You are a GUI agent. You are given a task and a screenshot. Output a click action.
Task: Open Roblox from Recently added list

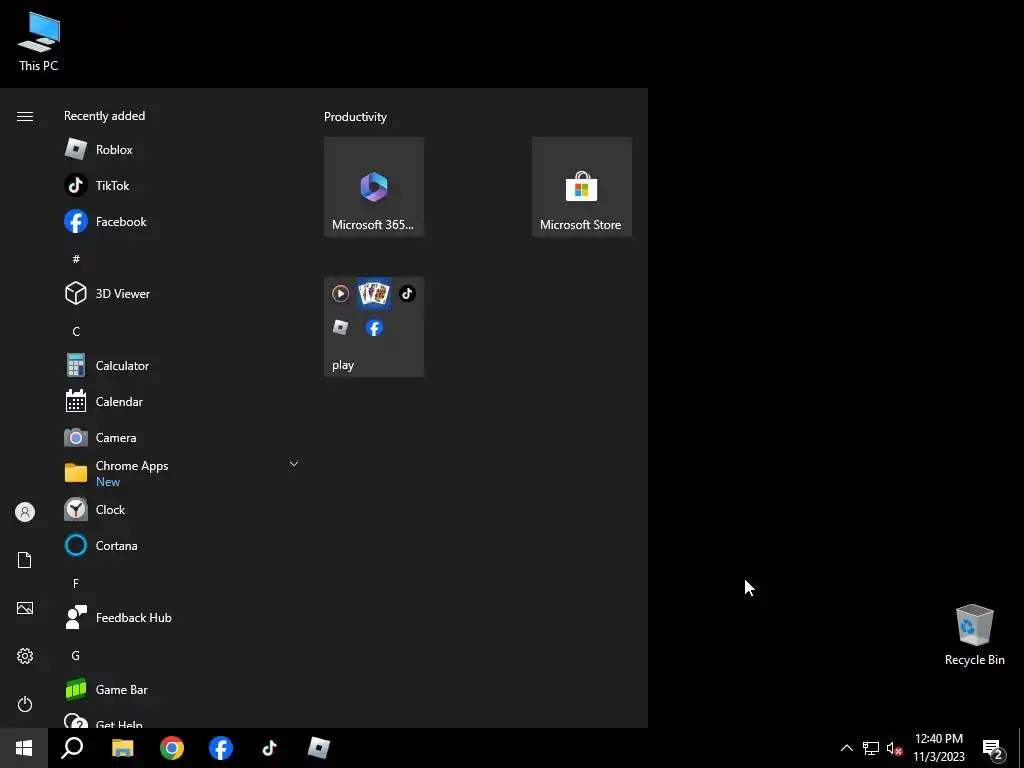tap(181, 150)
